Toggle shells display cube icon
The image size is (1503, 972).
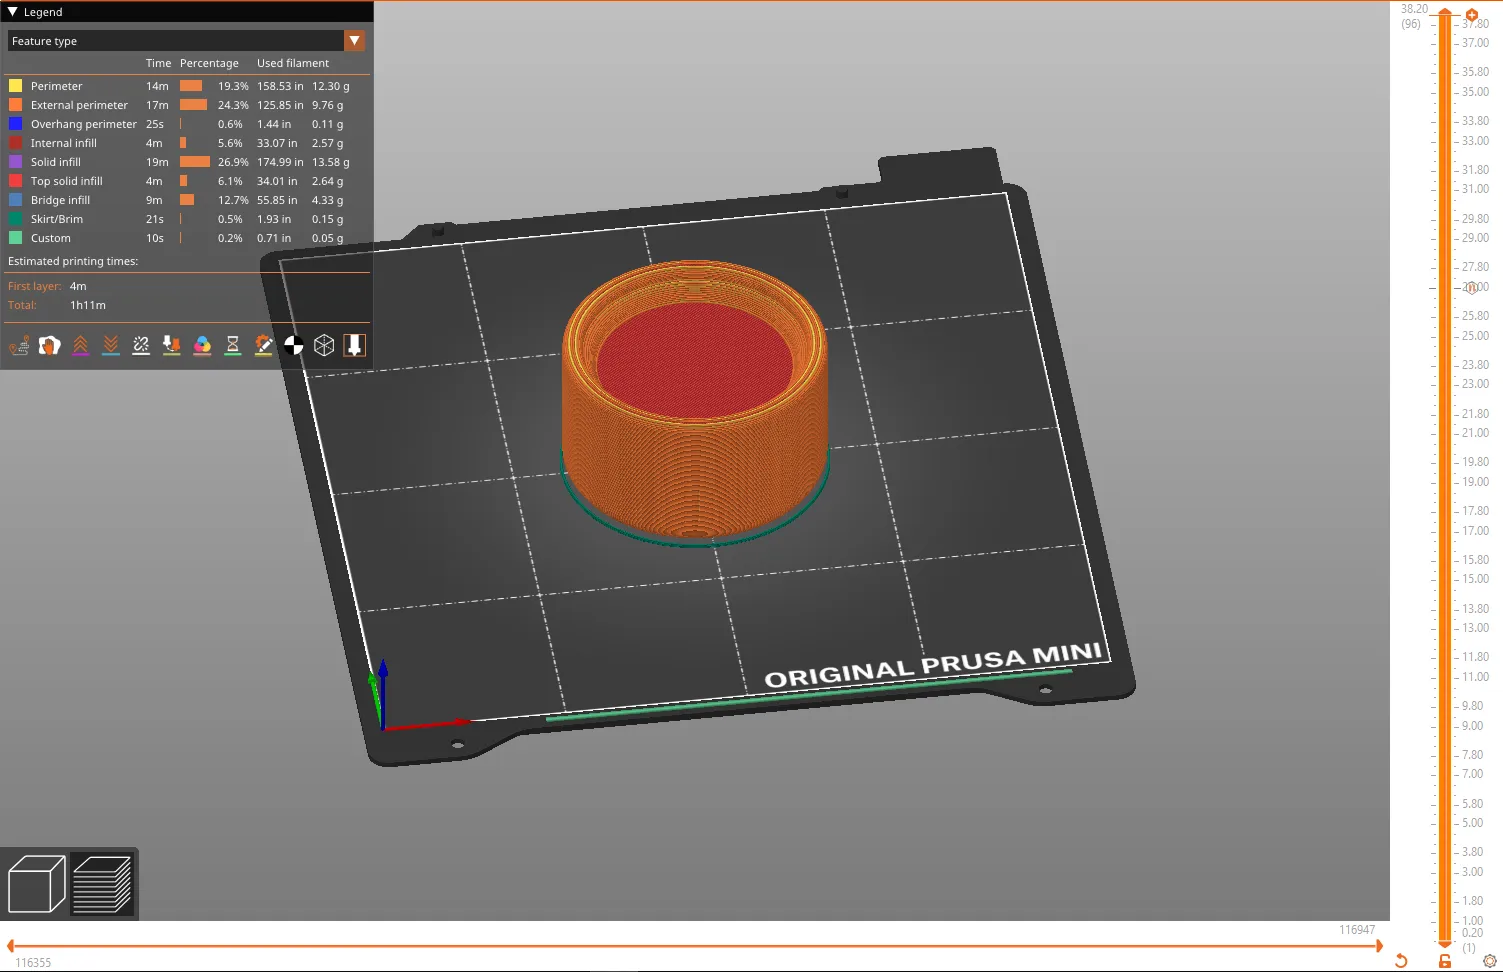(324, 346)
